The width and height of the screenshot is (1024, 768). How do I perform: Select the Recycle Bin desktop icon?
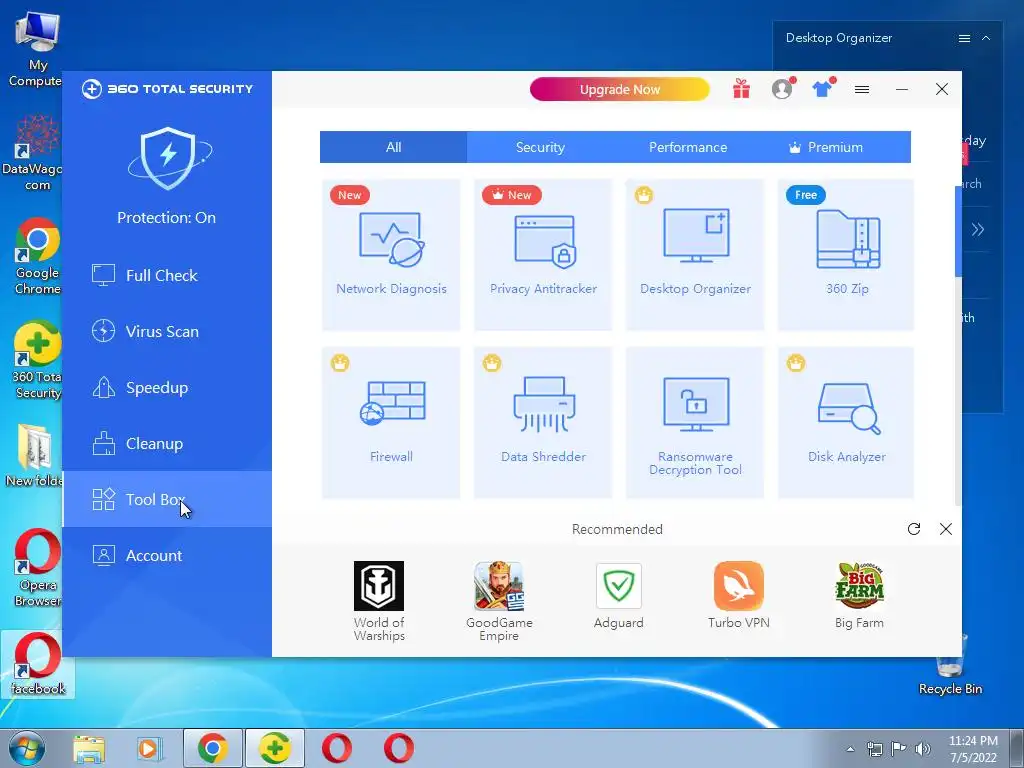(950, 665)
